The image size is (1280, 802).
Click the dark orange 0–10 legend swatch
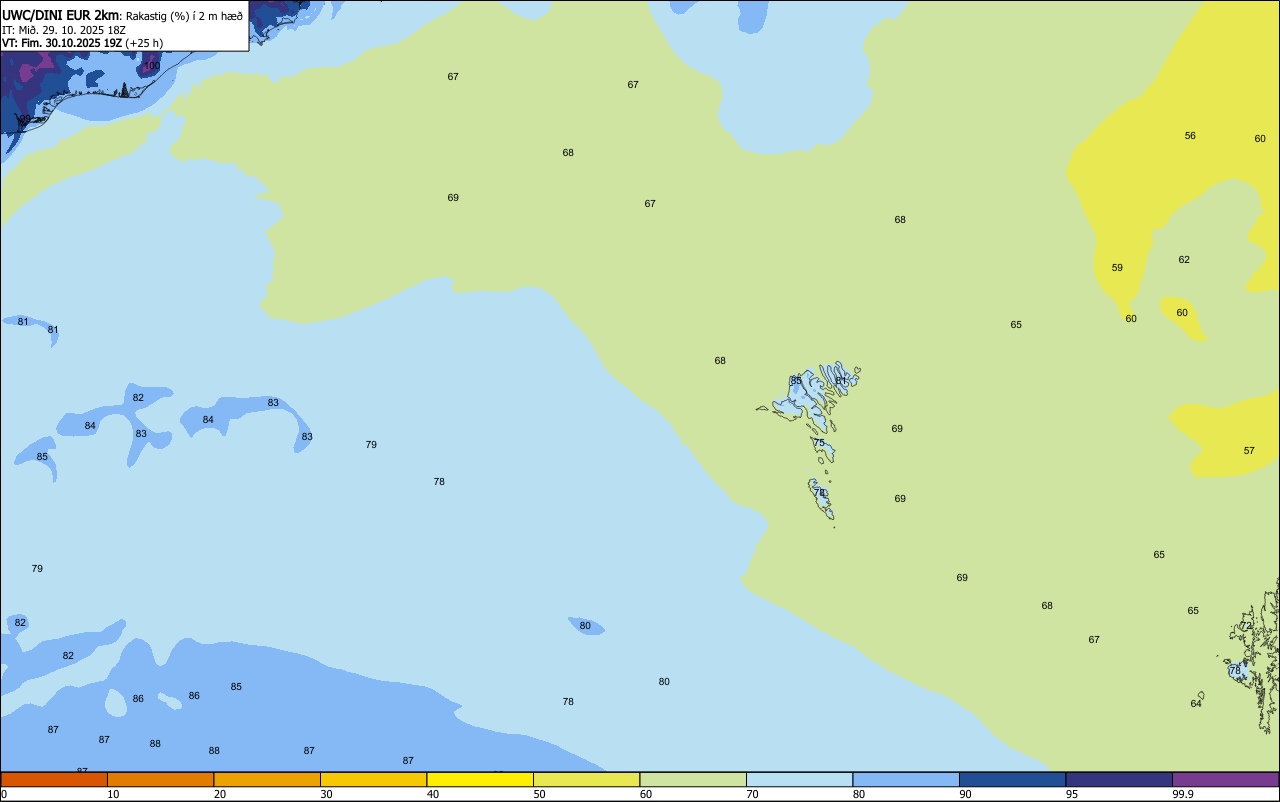54,779
